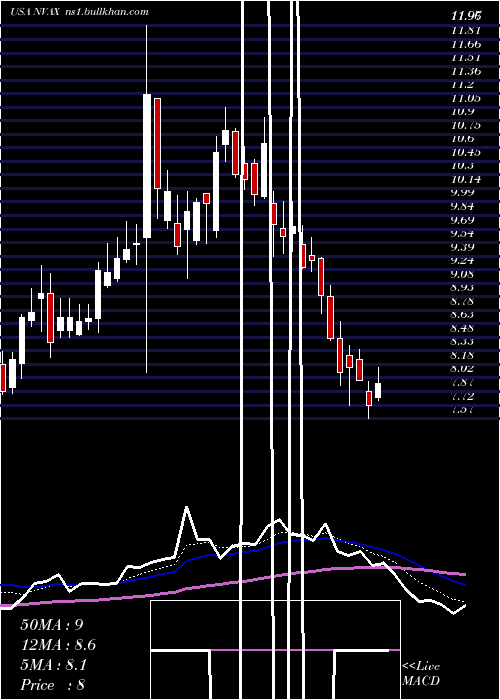Click the '<<Live MACD' label
This screenshot has height=700, width=500.
coord(421,674)
